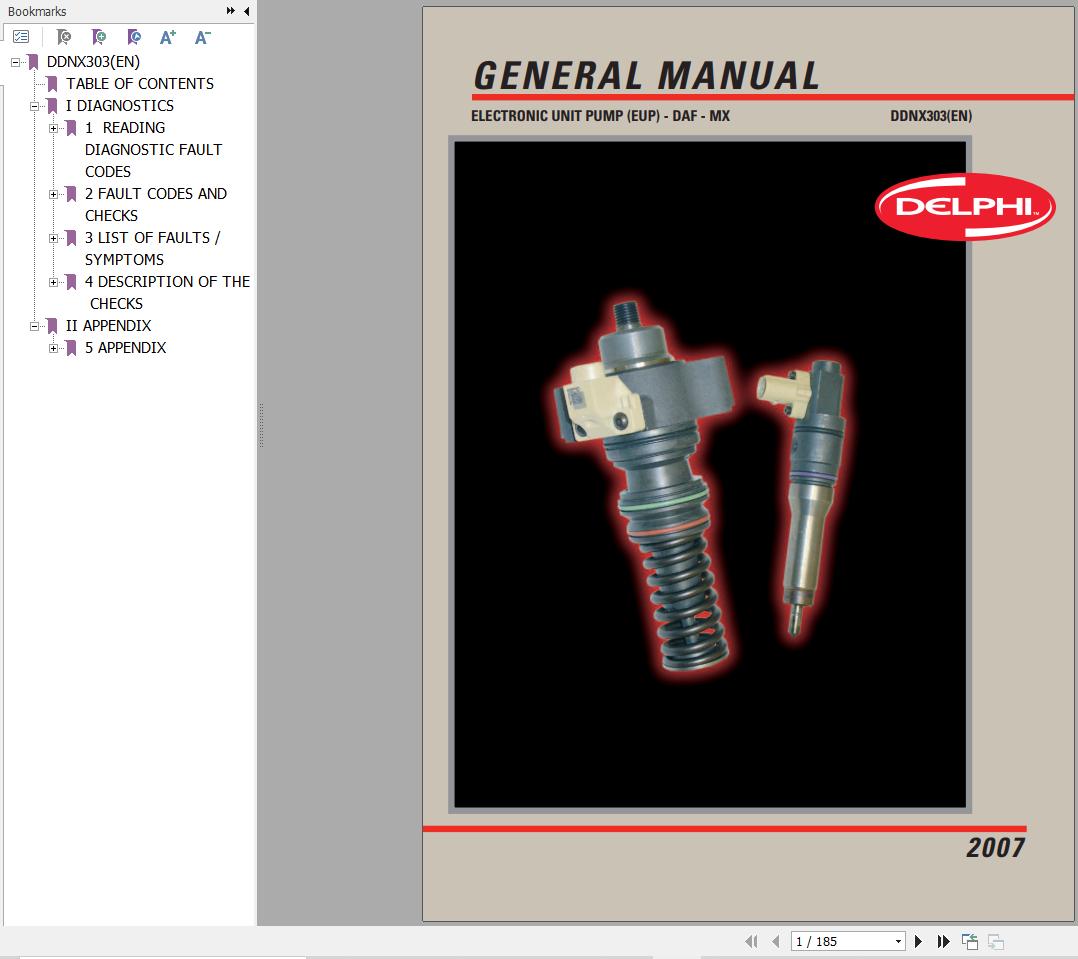Expand the '1 READING DIAGNOSTIC FAULT CODES' bookmark
Viewport: 1078px width, 959px height.
point(55,127)
